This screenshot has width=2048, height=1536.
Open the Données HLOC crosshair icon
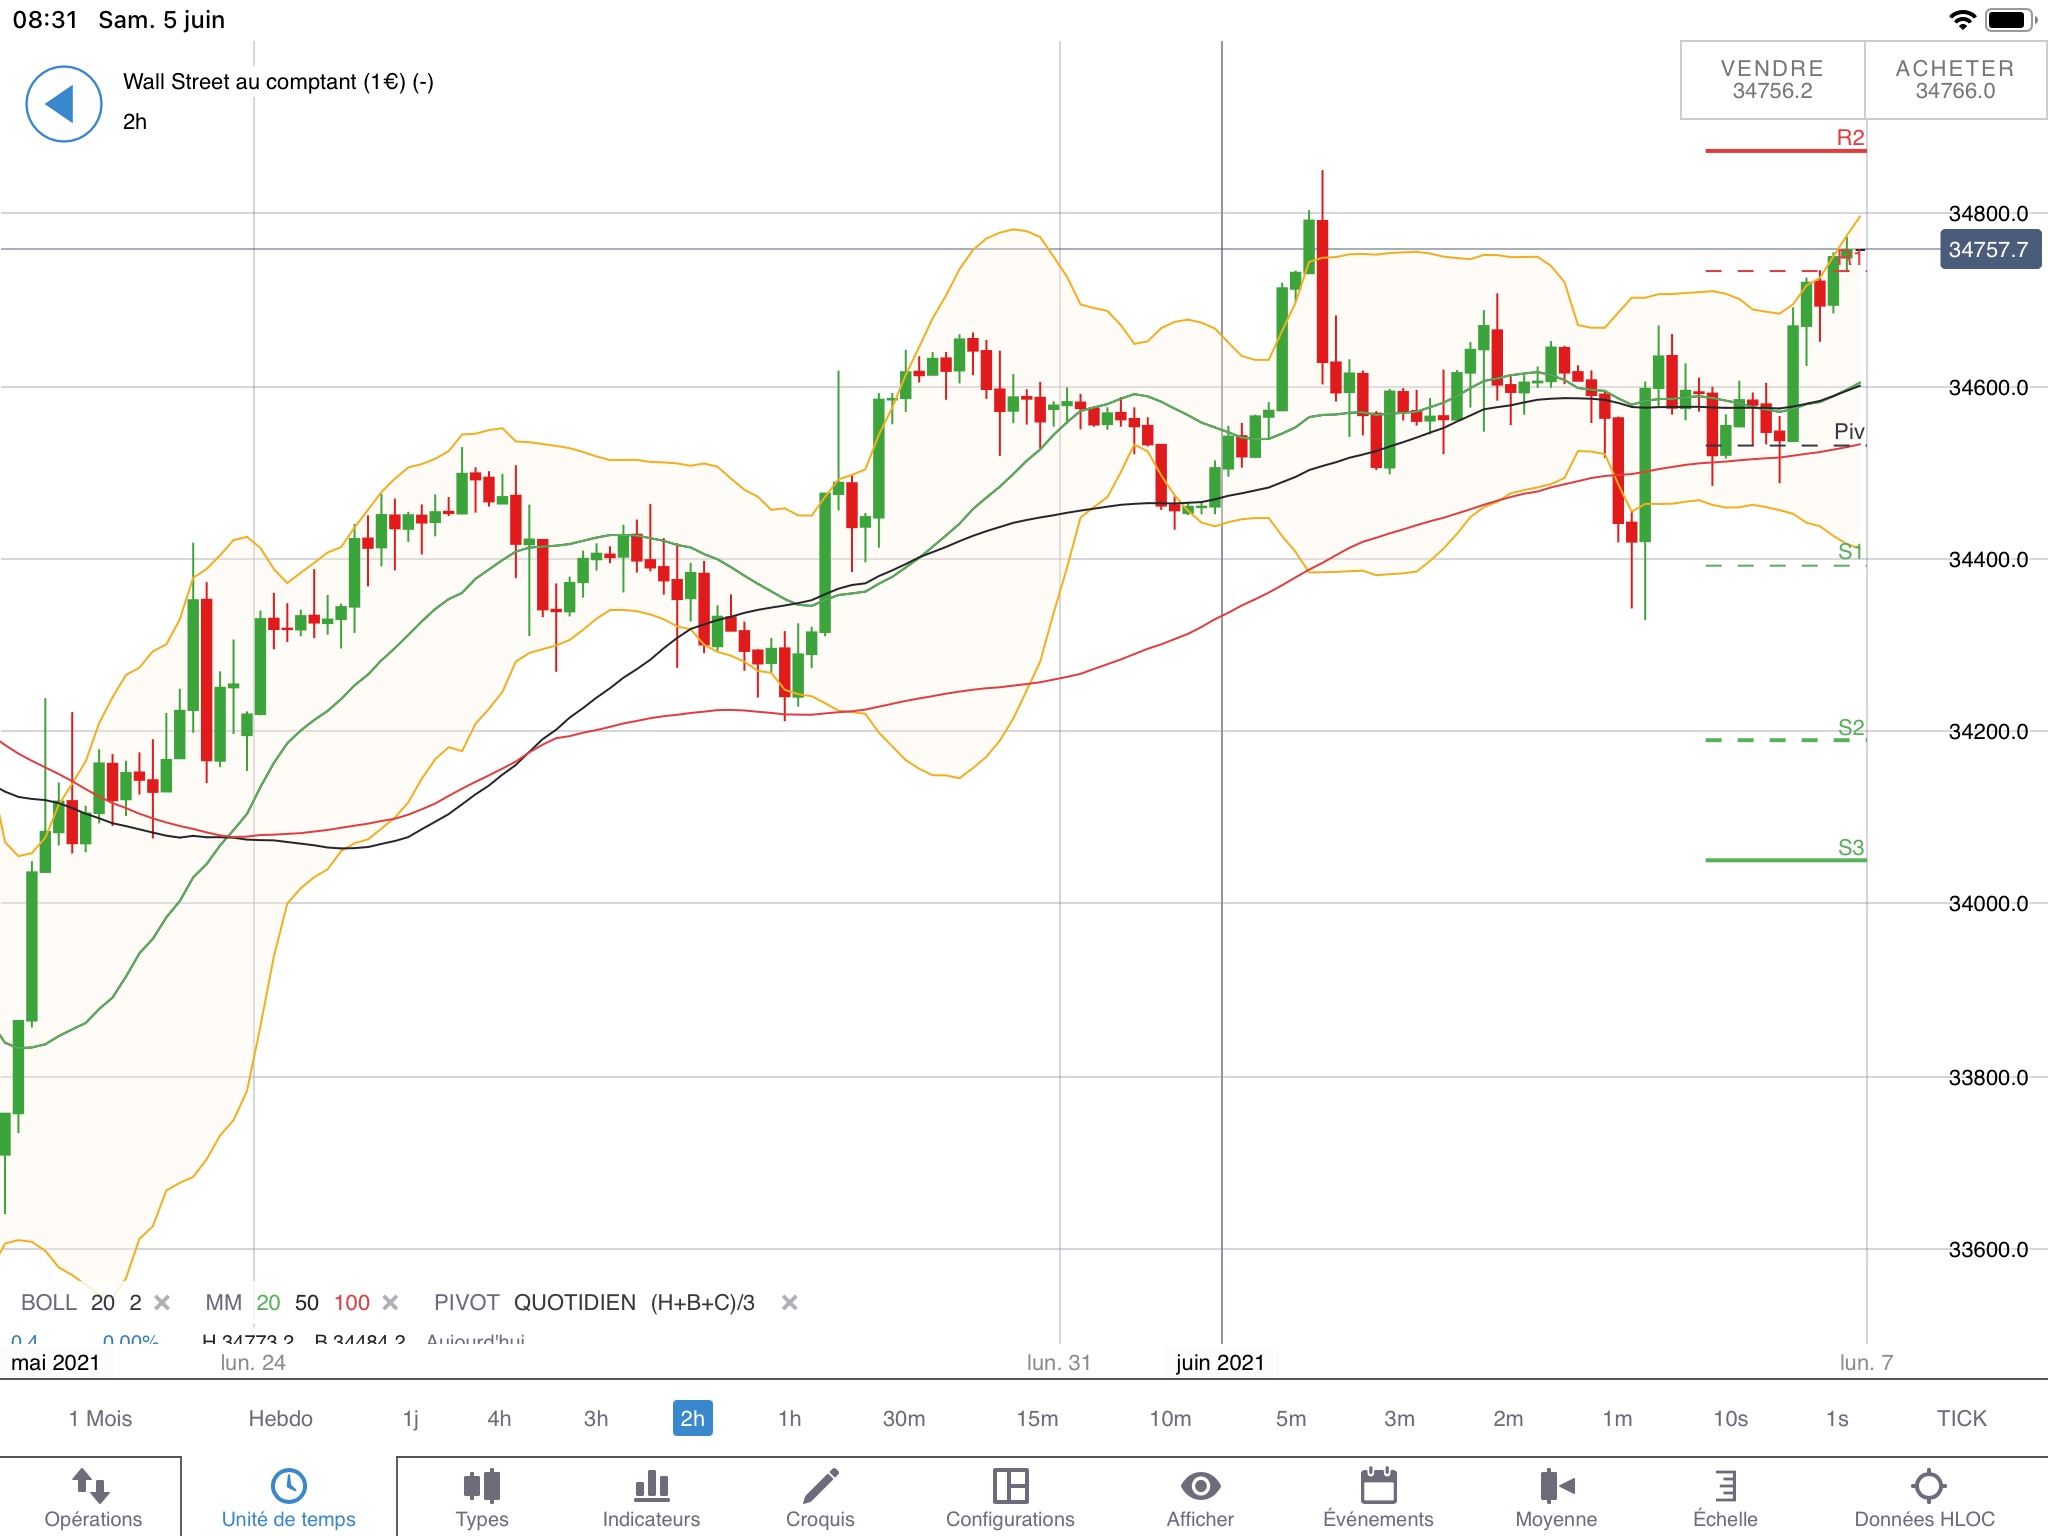tap(1927, 1486)
